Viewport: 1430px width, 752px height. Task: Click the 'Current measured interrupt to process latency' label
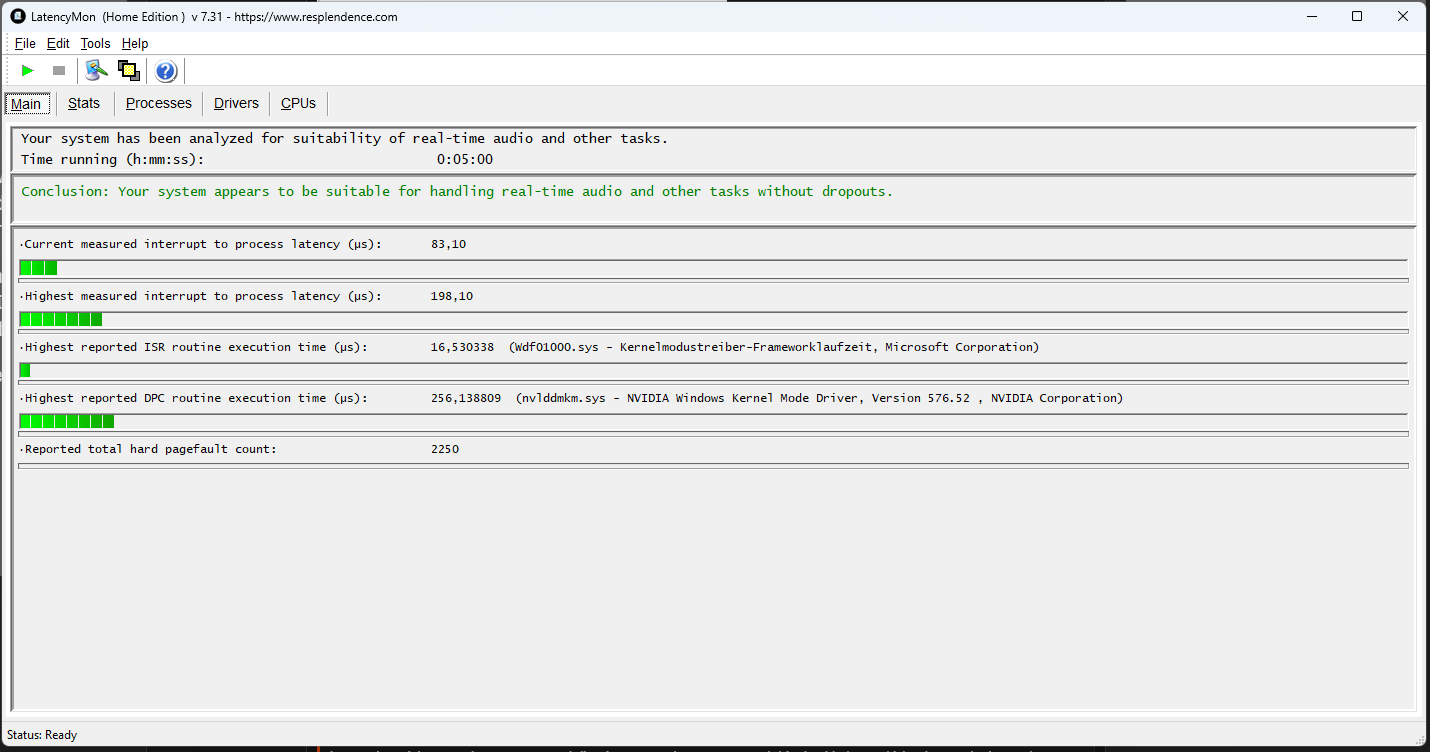(201, 244)
